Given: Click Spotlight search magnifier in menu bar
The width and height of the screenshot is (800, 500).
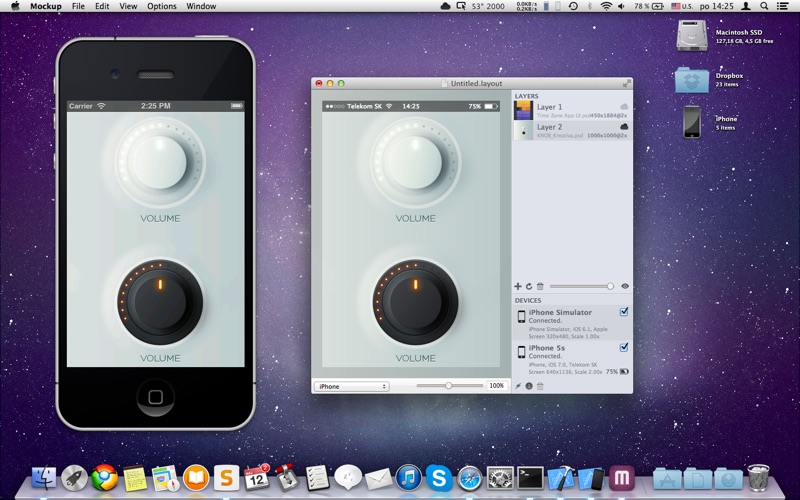Looking at the screenshot, I should [764, 6].
